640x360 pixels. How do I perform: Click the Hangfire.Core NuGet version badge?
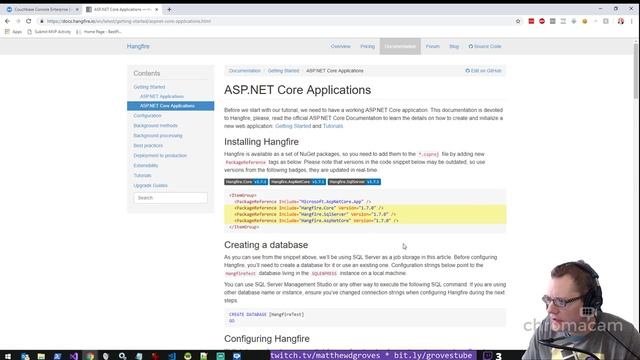(x=246, y=182)
